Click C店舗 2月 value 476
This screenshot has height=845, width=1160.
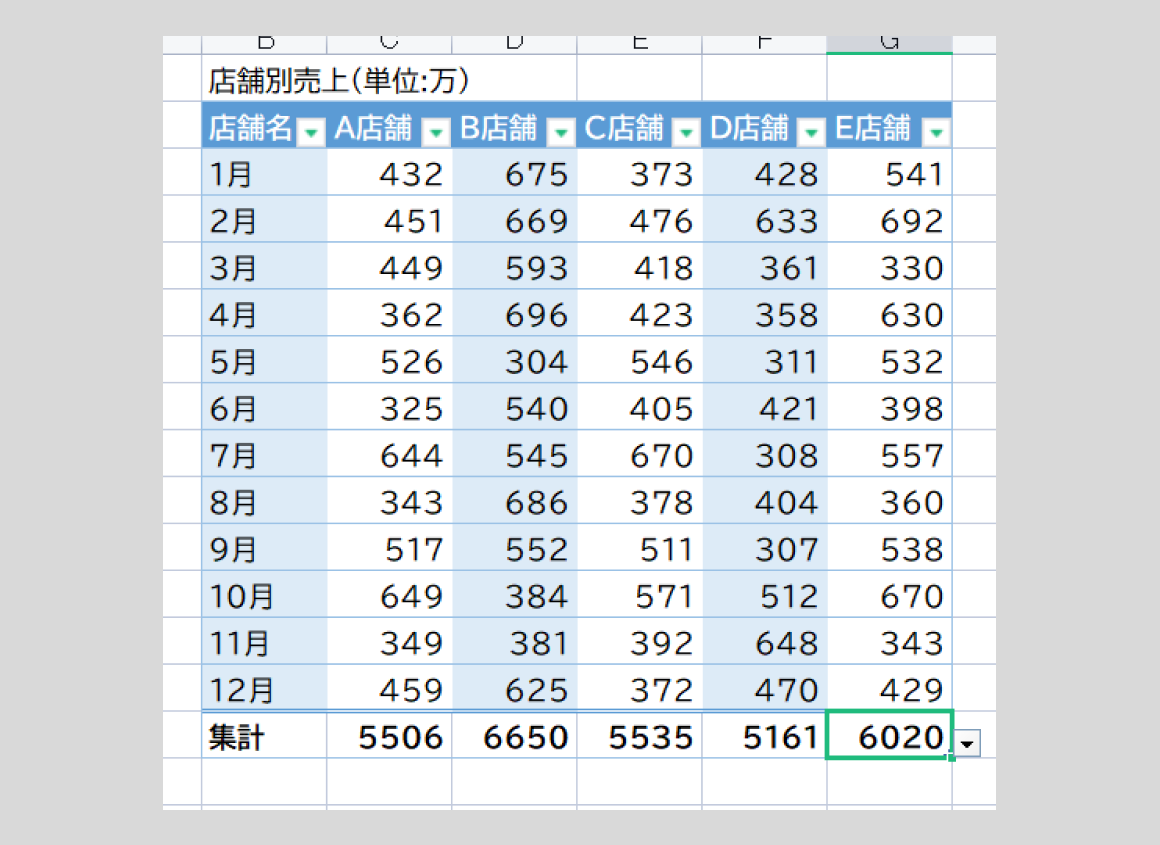[x=639, y=219]
